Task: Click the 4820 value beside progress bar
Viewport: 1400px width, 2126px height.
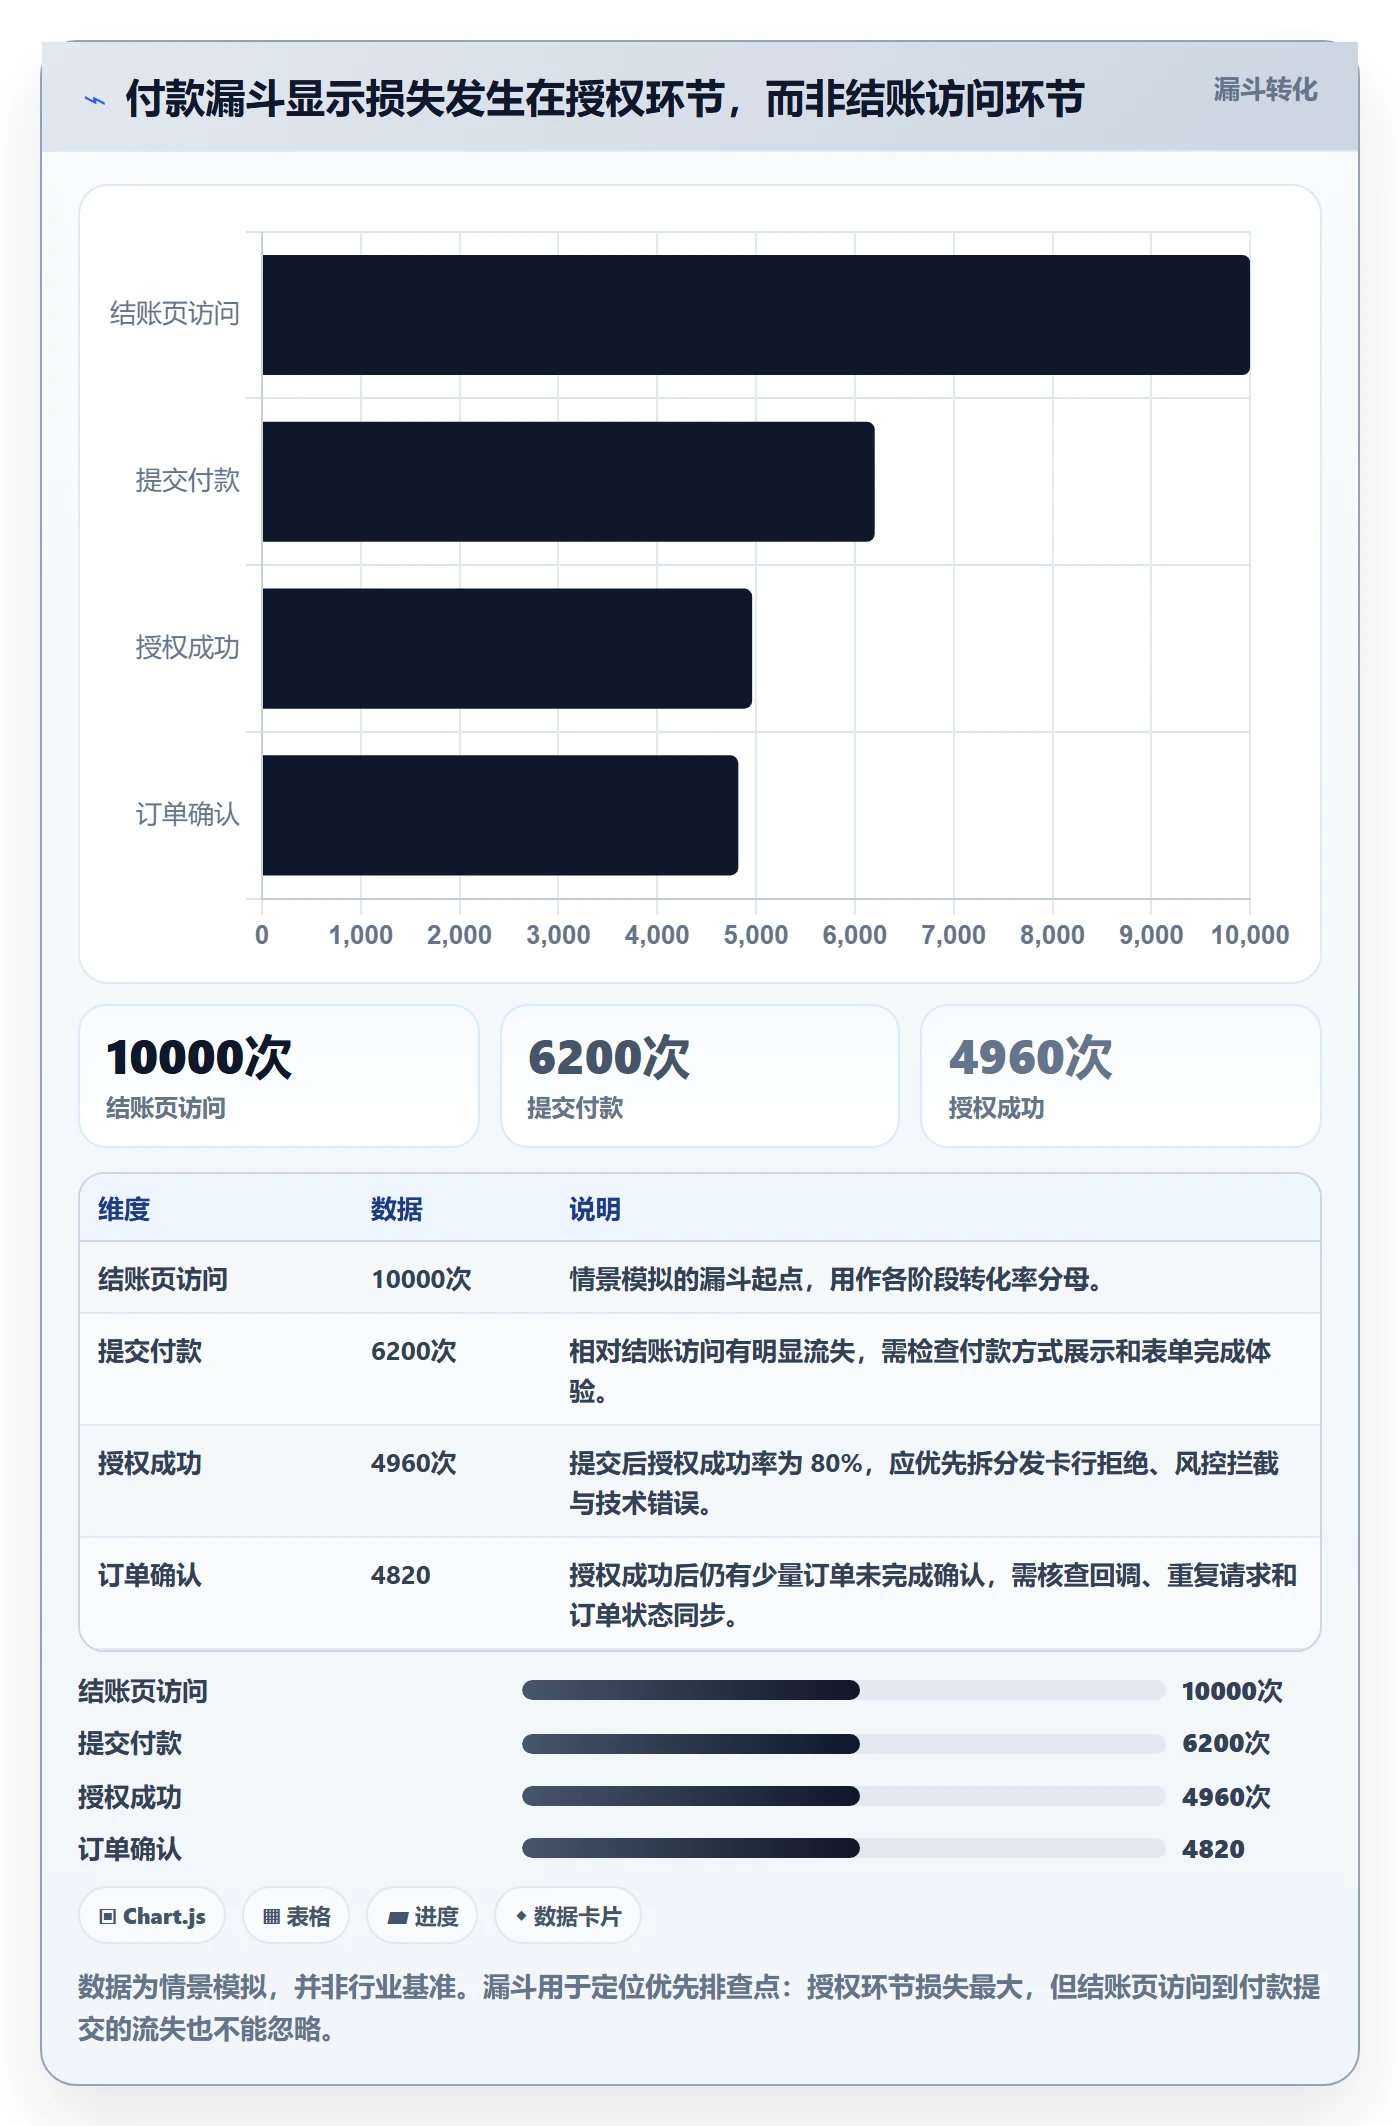Action: 1213,1849
